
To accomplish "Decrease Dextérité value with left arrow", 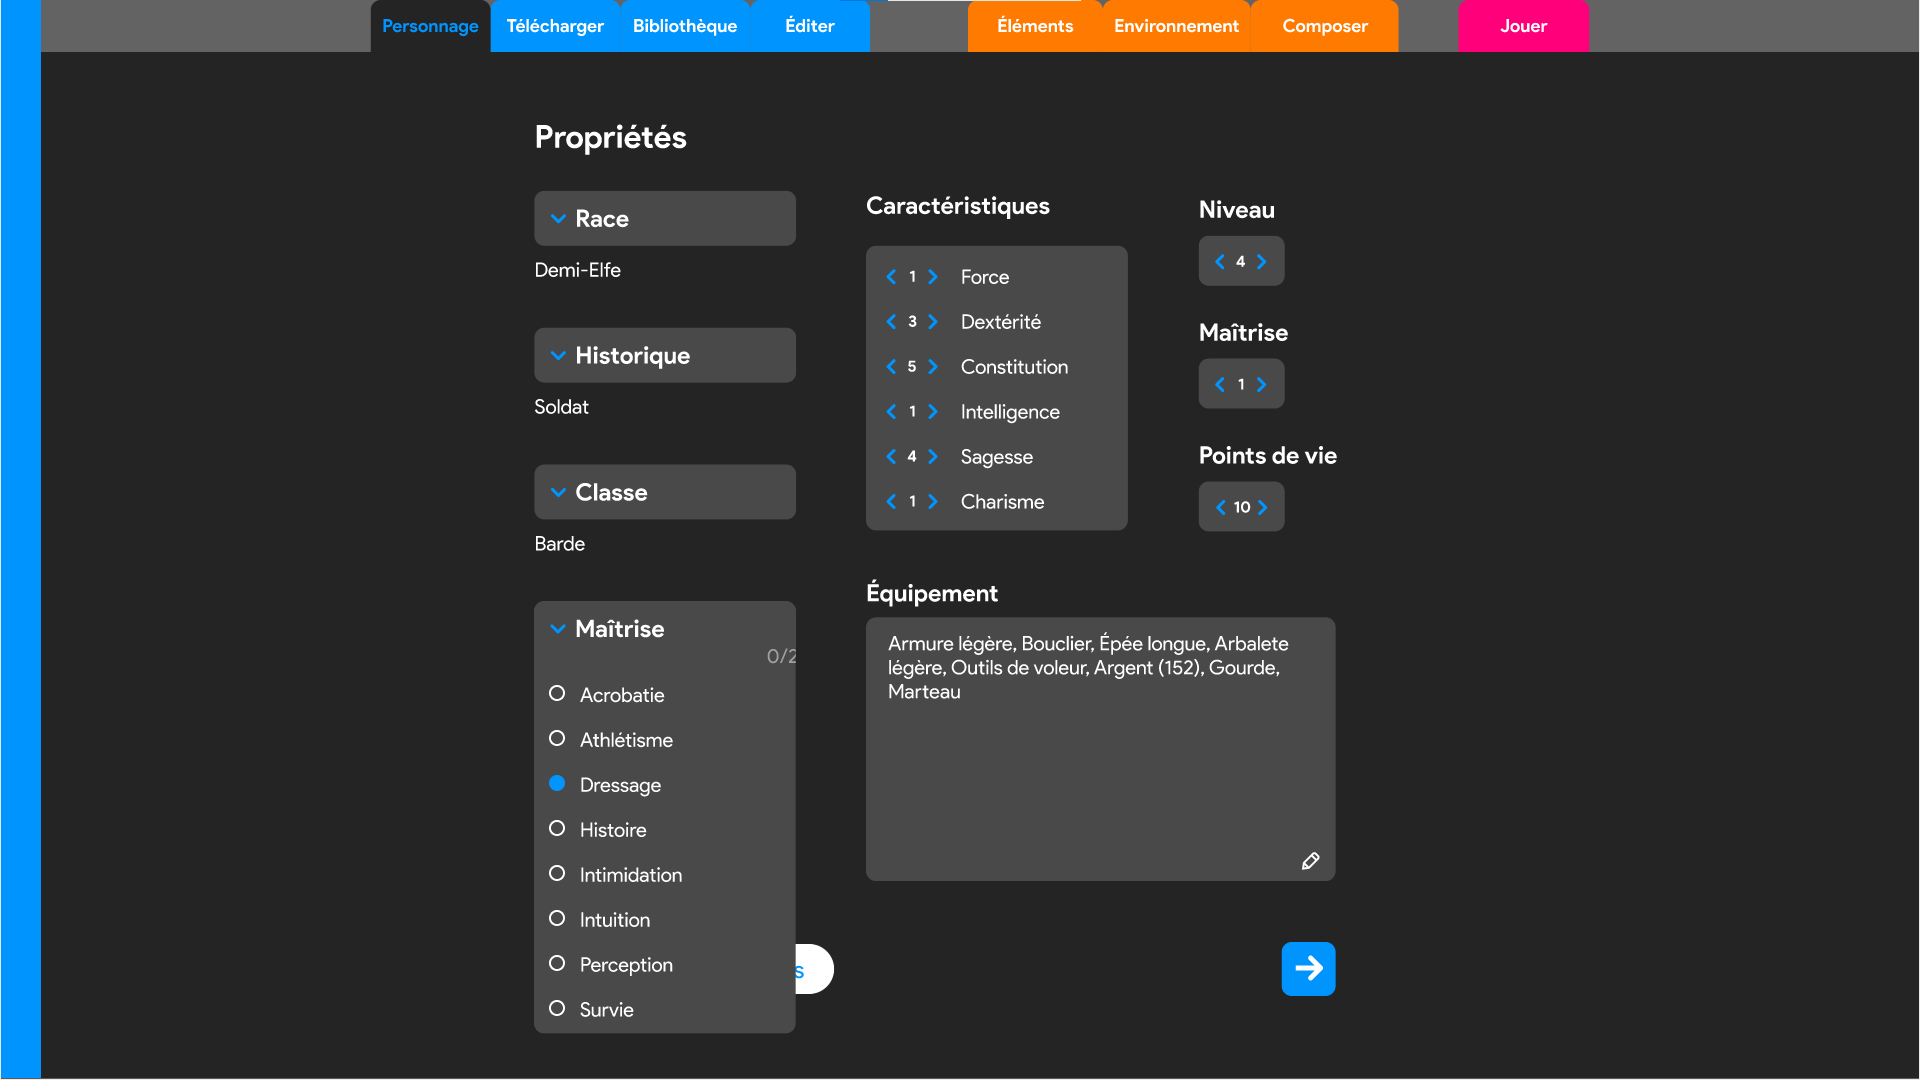I will (x=891, y=322).
